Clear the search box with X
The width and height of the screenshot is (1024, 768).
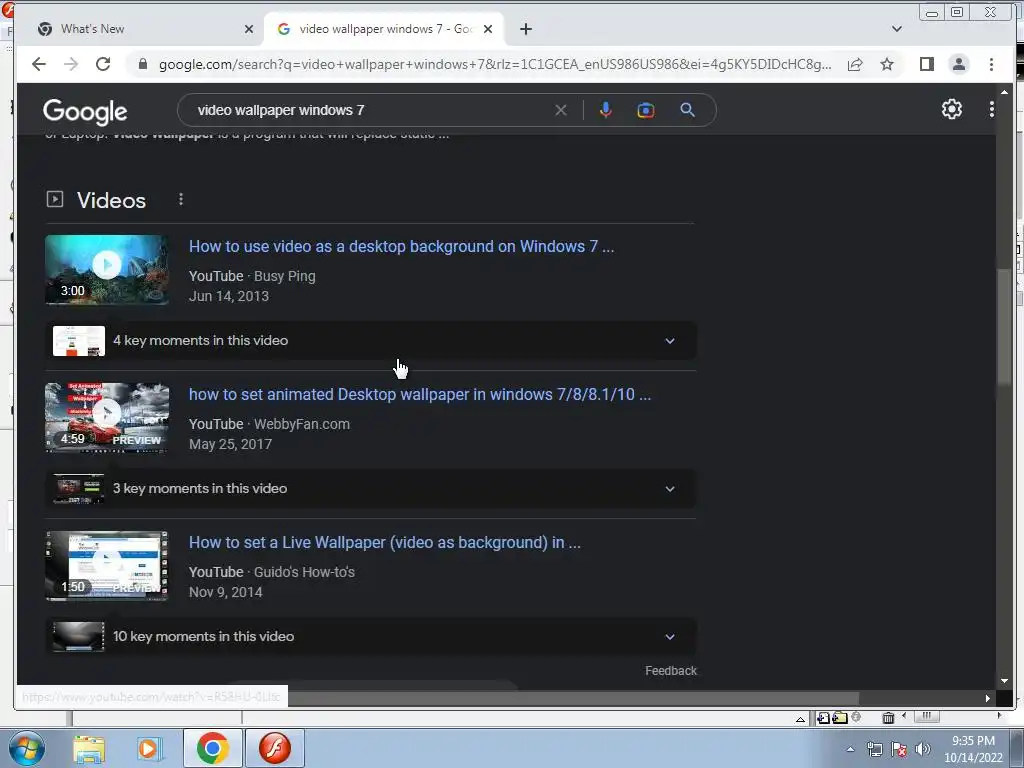coord(560,110)
